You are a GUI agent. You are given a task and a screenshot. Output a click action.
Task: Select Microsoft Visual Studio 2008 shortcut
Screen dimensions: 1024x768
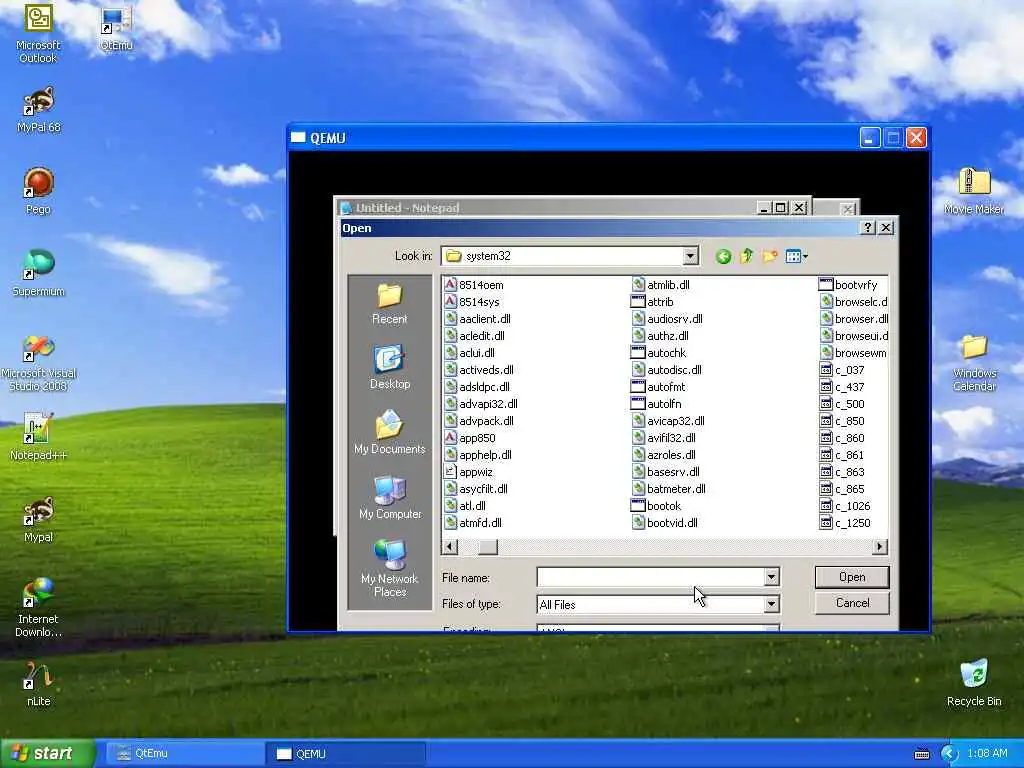(x=39, y=363)
